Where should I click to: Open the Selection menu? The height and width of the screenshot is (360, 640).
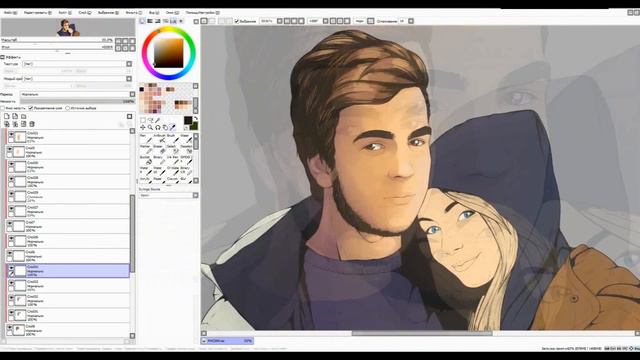[x=108, y=13]
